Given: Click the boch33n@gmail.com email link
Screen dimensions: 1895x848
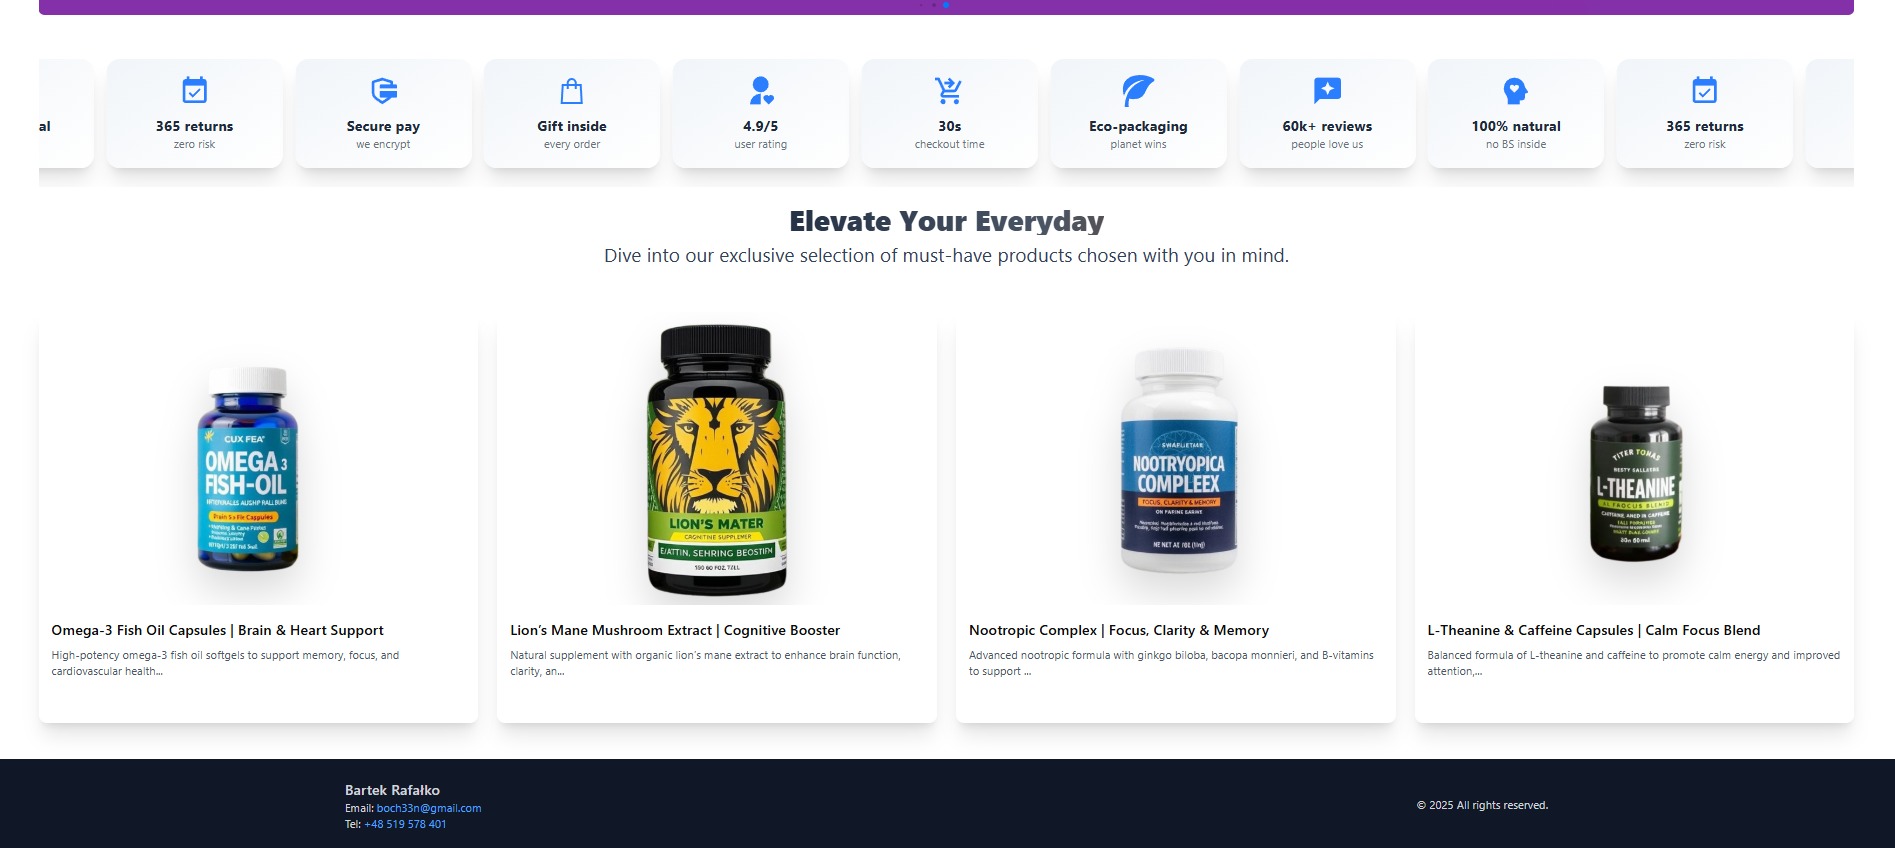Looking at the screenshot, I should click(x=429, y=808).
